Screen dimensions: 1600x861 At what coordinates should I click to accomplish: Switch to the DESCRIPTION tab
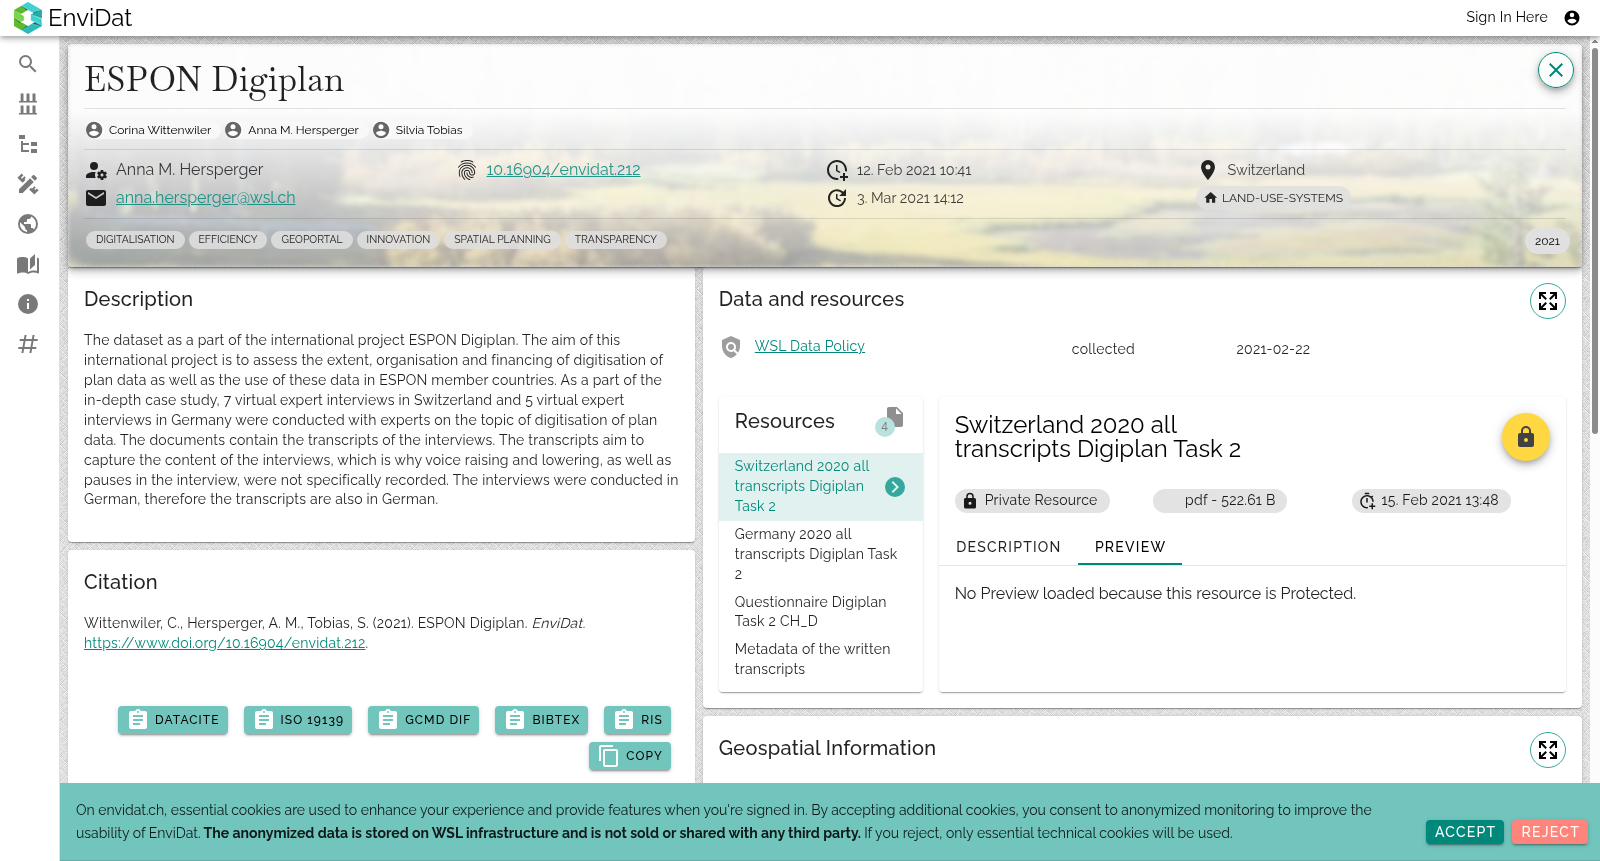(x=1008, y=547)
